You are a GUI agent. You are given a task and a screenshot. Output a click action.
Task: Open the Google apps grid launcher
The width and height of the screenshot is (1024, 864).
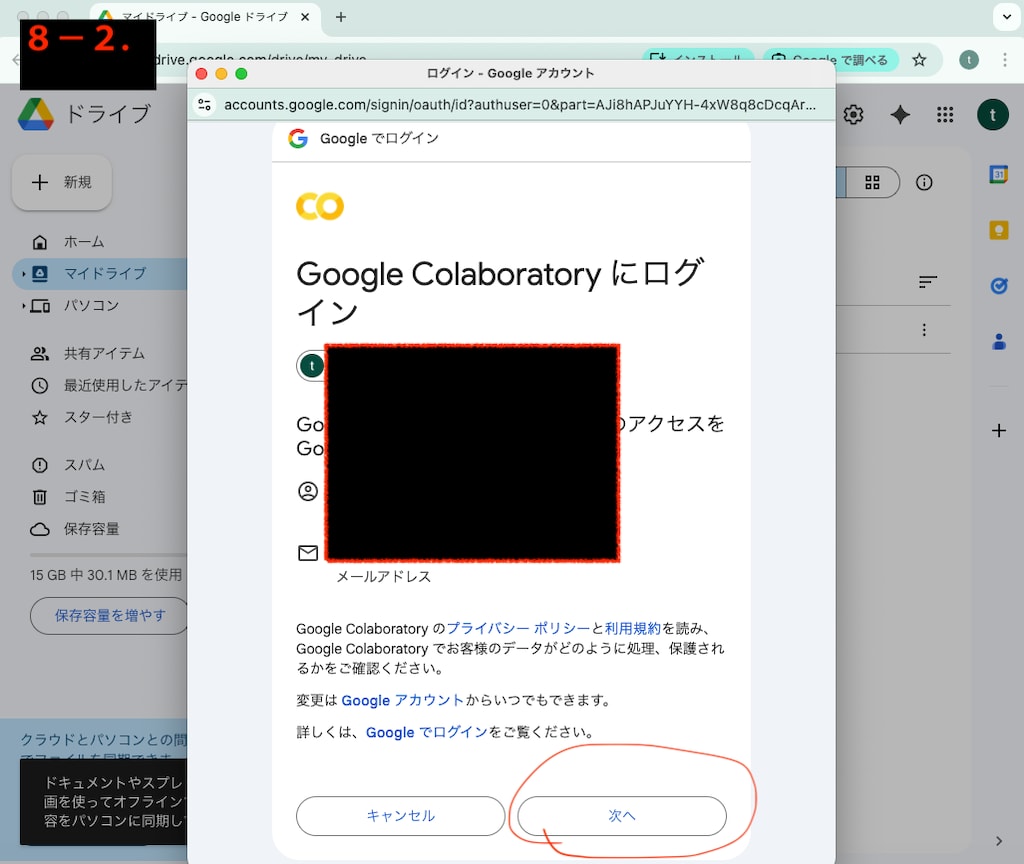(945, 114)
